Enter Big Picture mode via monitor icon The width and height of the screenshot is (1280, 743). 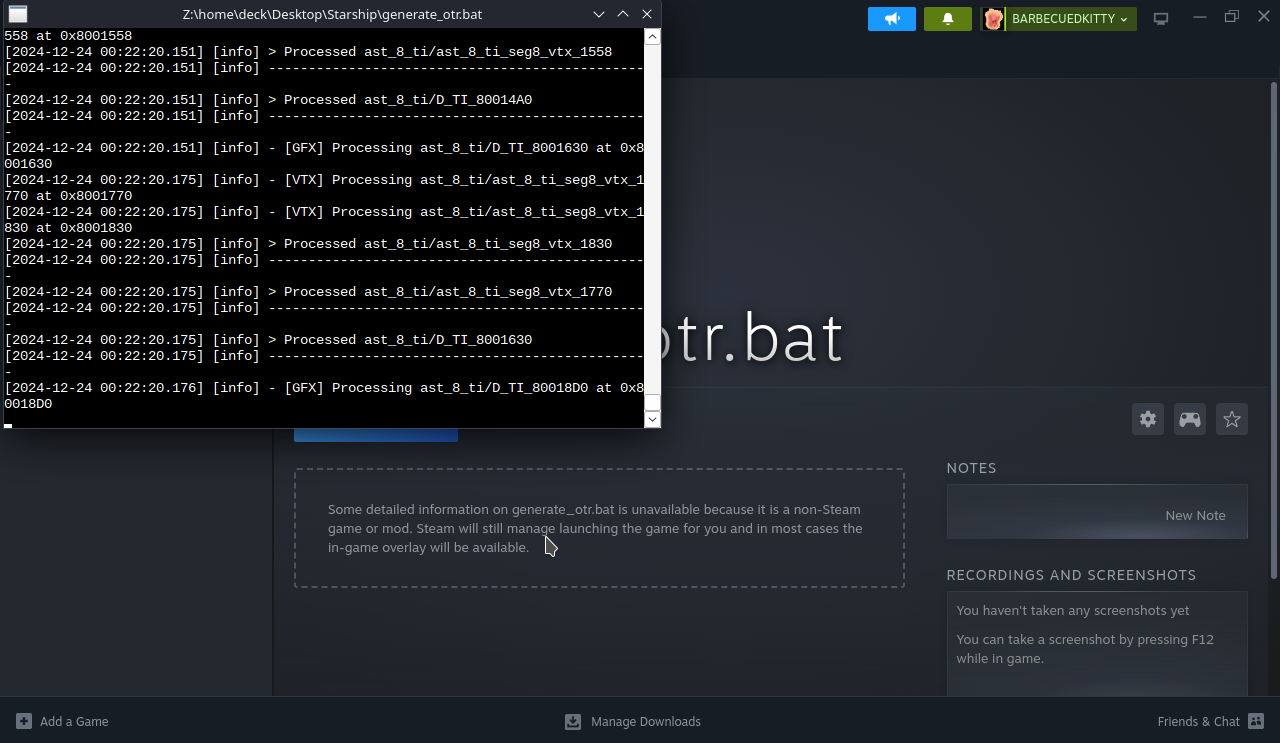click(1161, 19)
